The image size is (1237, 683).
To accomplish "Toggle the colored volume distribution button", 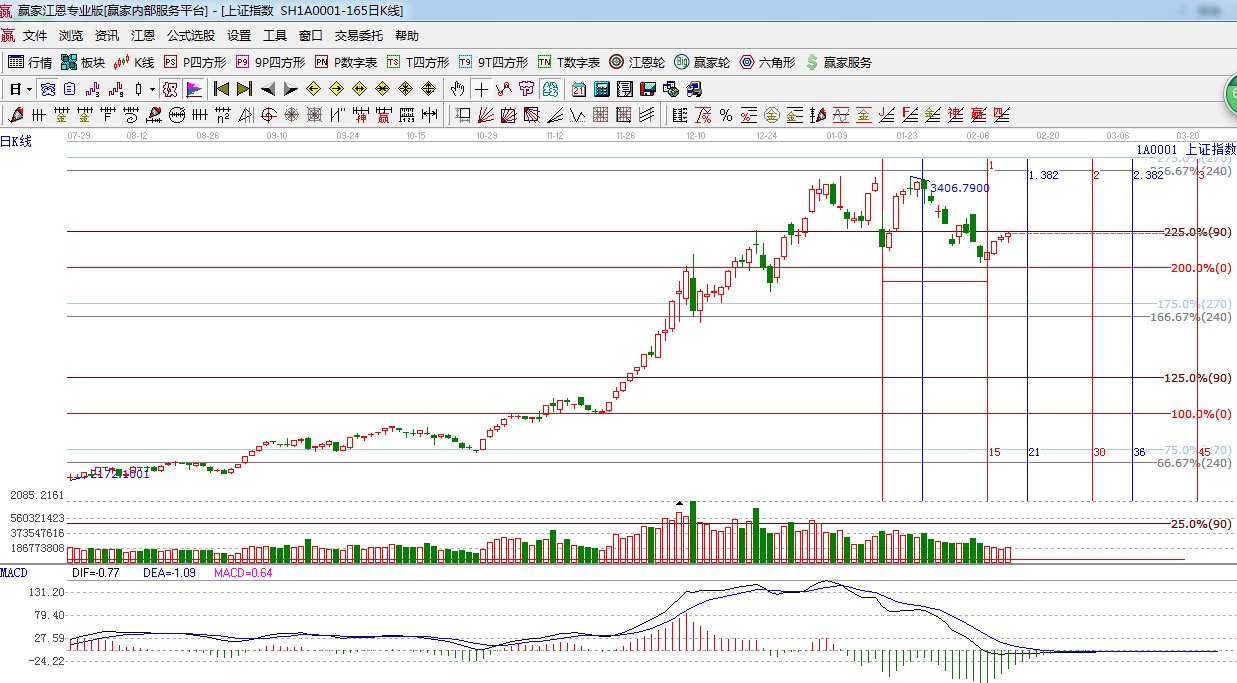I will 193,89.
